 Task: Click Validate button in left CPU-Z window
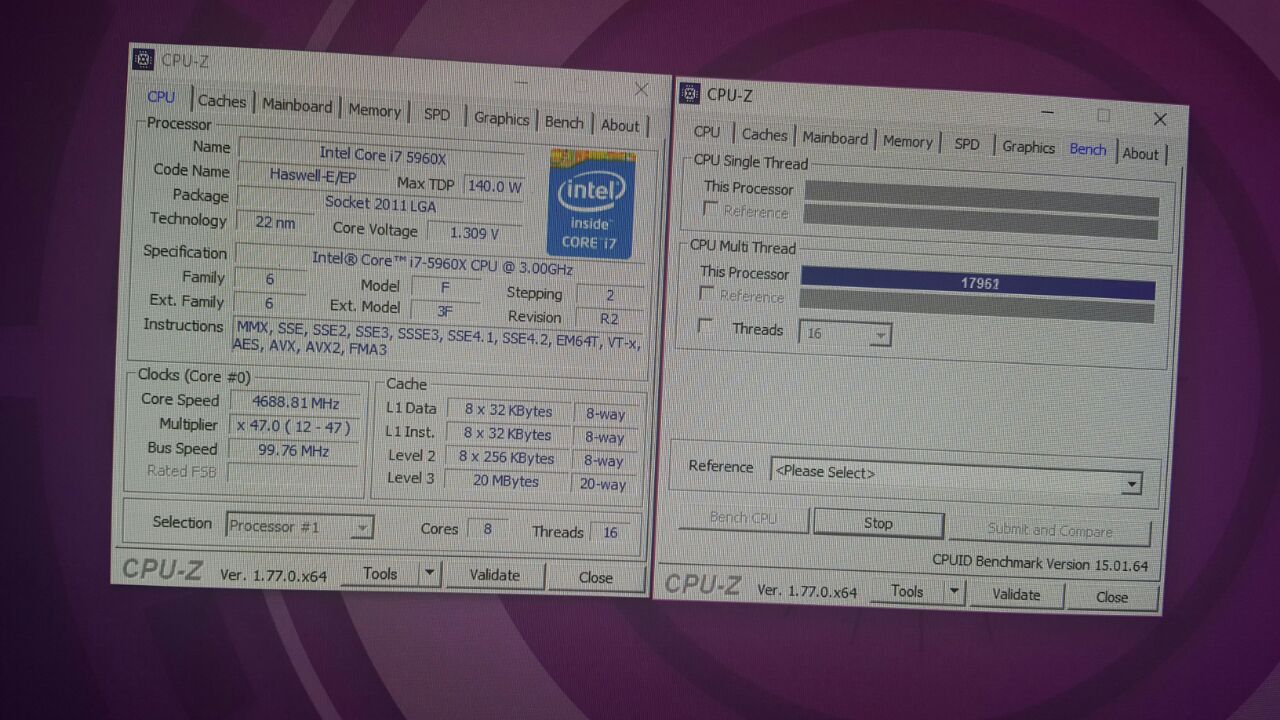495,575
